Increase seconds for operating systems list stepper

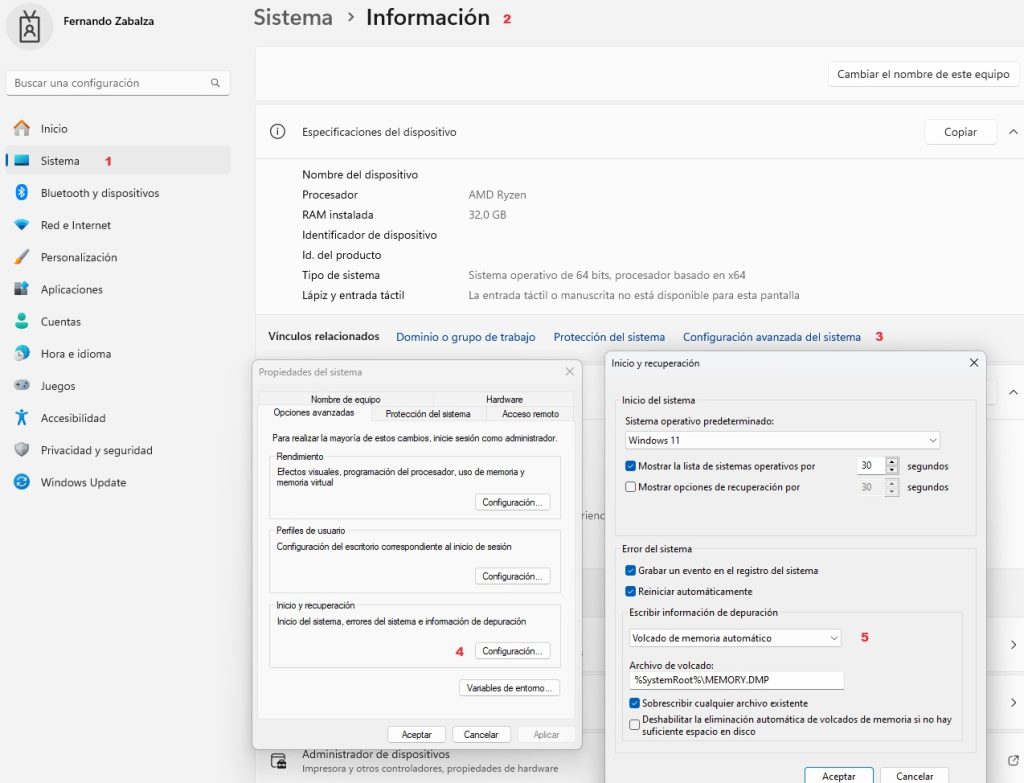[891, 462]
